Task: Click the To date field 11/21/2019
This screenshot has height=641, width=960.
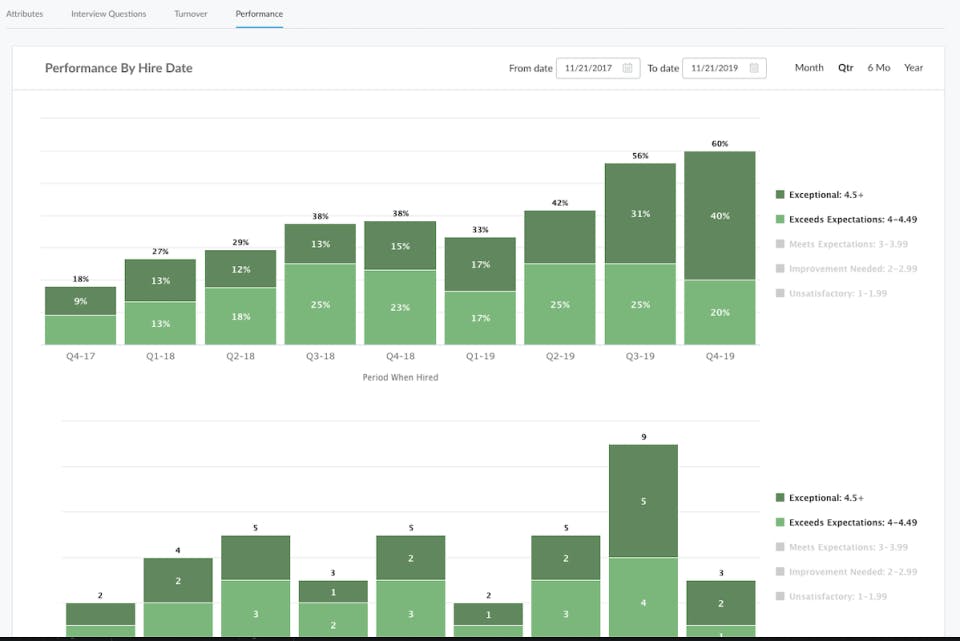Action: pos(724,68)
